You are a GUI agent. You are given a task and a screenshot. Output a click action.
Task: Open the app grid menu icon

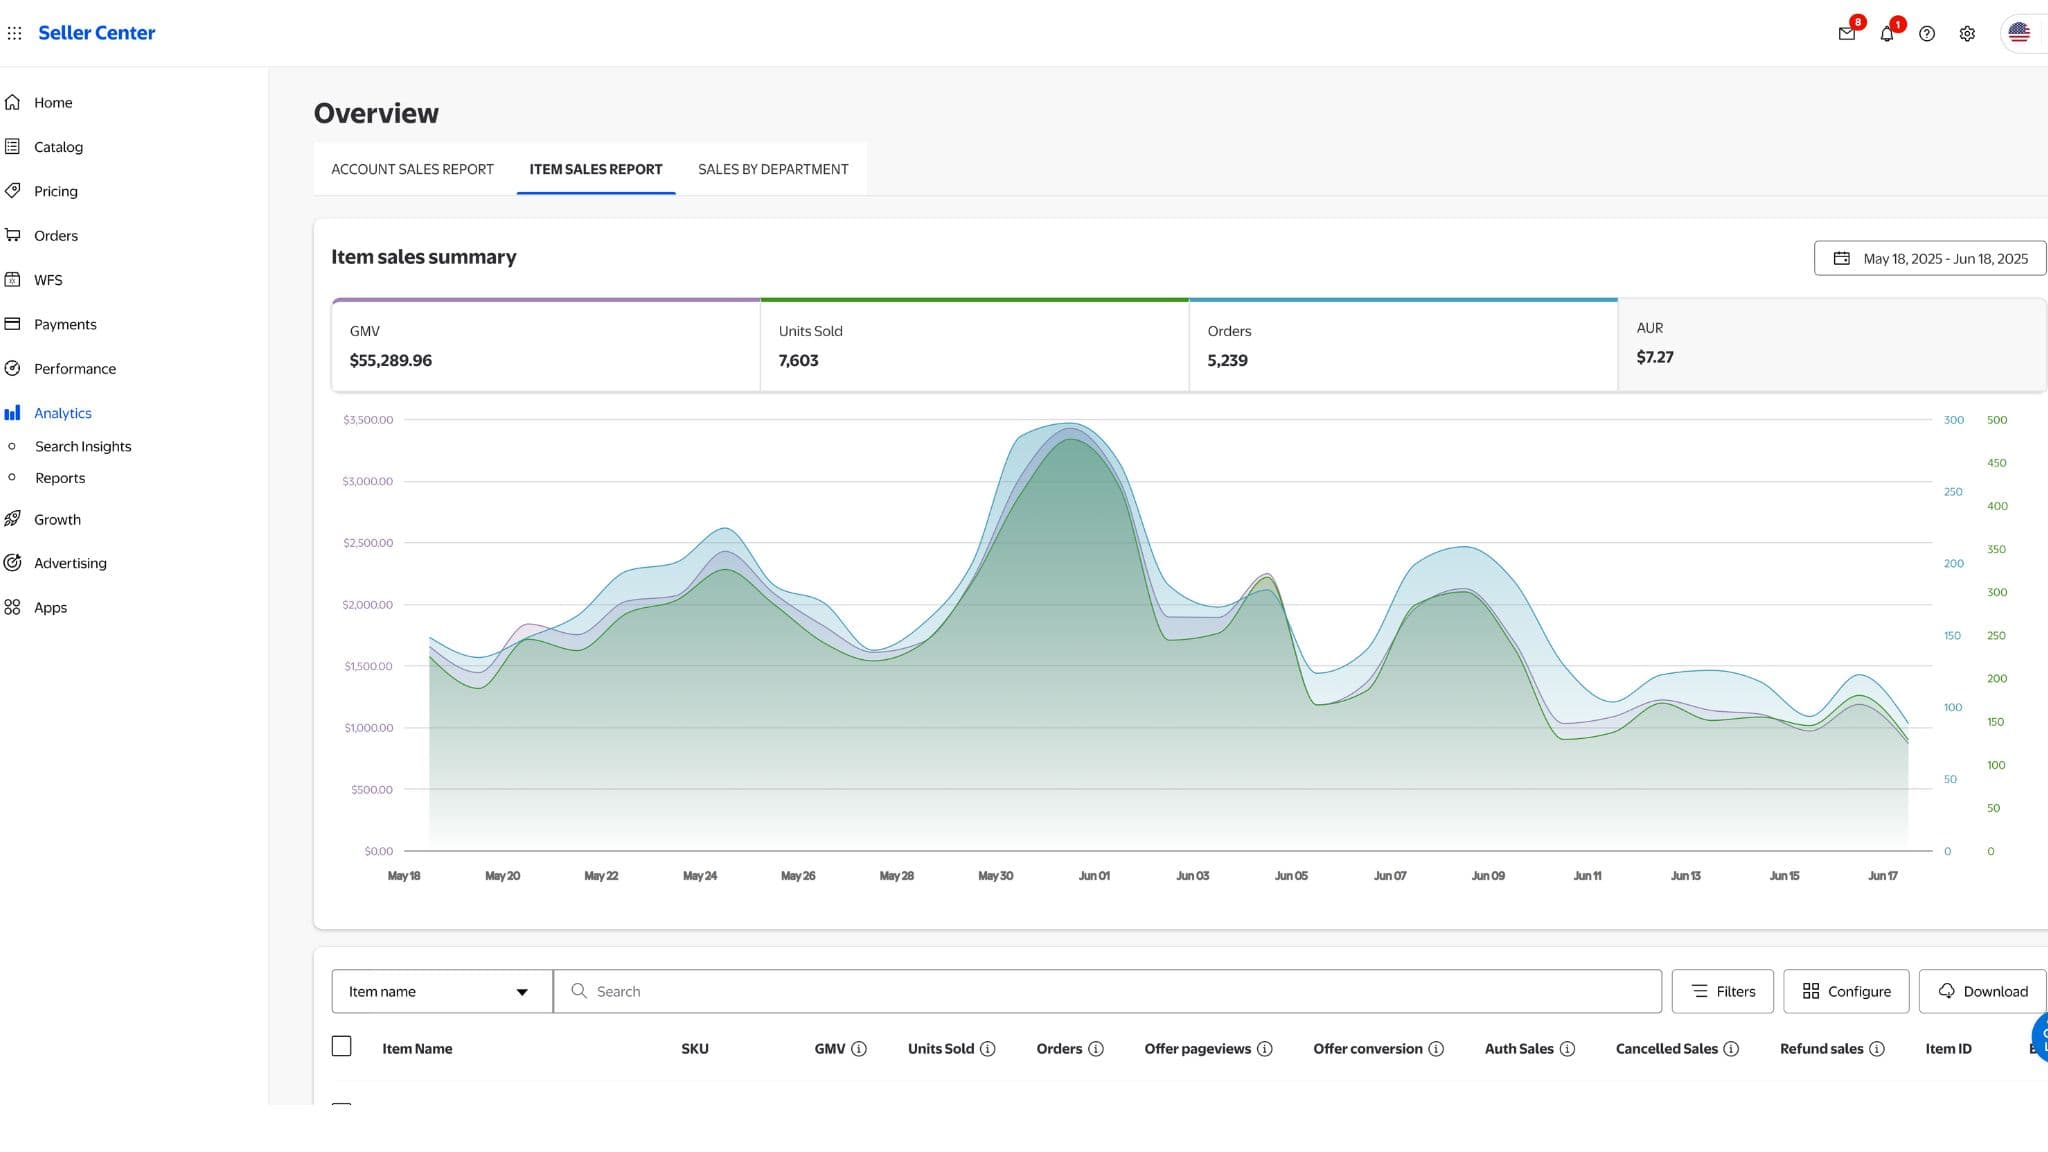[x=14, y=33]
